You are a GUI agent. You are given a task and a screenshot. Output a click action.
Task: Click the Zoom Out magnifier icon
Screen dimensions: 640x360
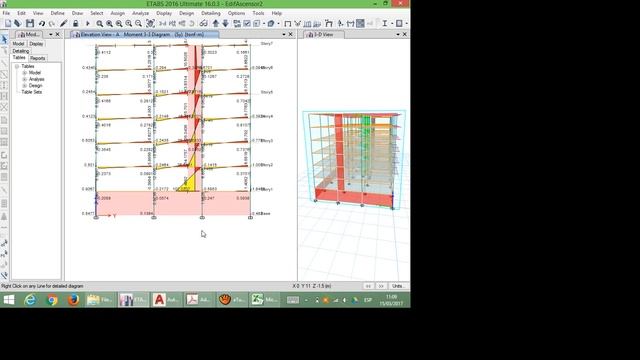138,24
